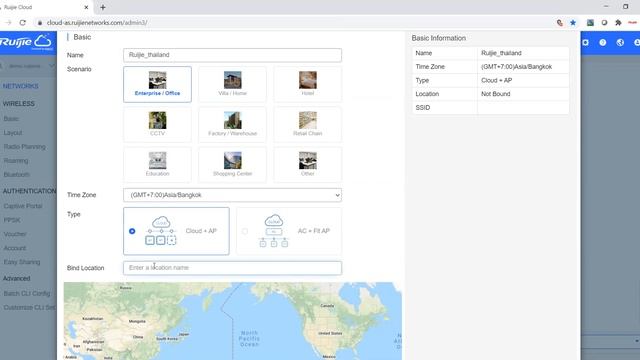Open Bluetooth in the sidebar

[x=17, y=174]
